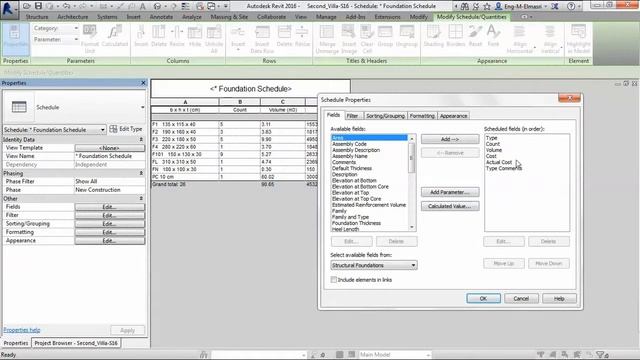The height and width of the screenshot is (360, 640).
Task: Click Edit Type button in Properties panel
Action: tap(126, 129)
